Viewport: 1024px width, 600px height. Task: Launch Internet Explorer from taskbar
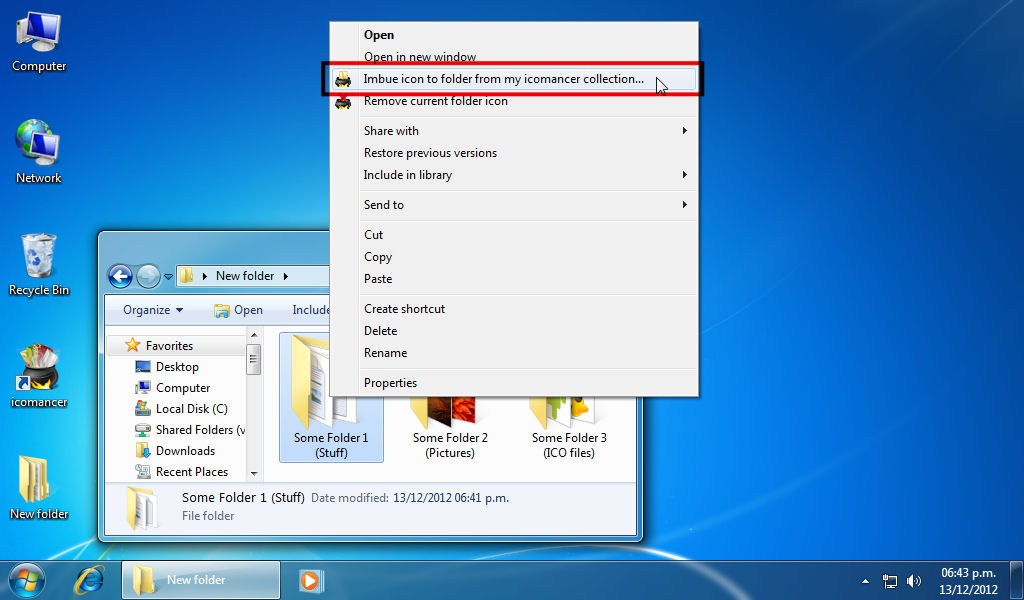[x=89, y=580]
